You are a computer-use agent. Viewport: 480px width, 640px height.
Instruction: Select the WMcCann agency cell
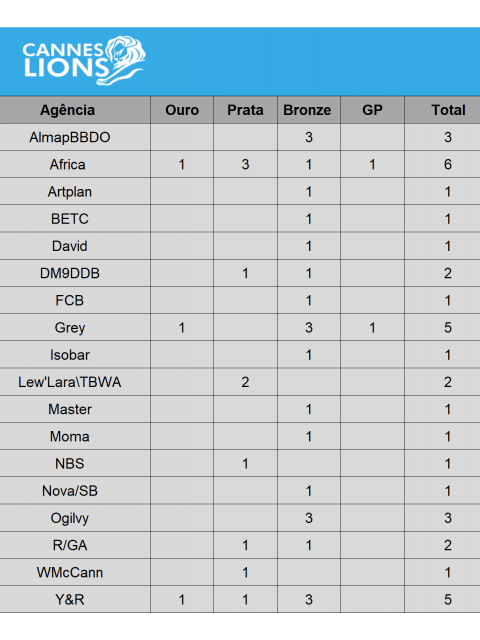click(x=75, y=572)
